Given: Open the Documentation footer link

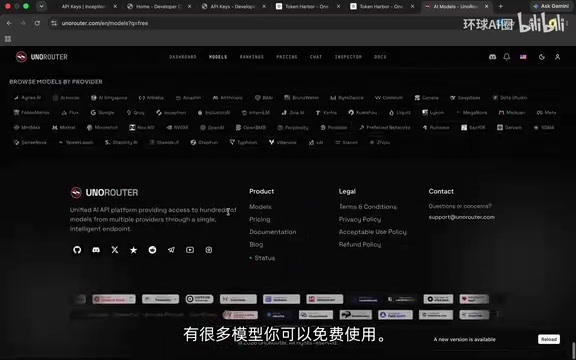Looking at the screenshot, I should 273,232.
